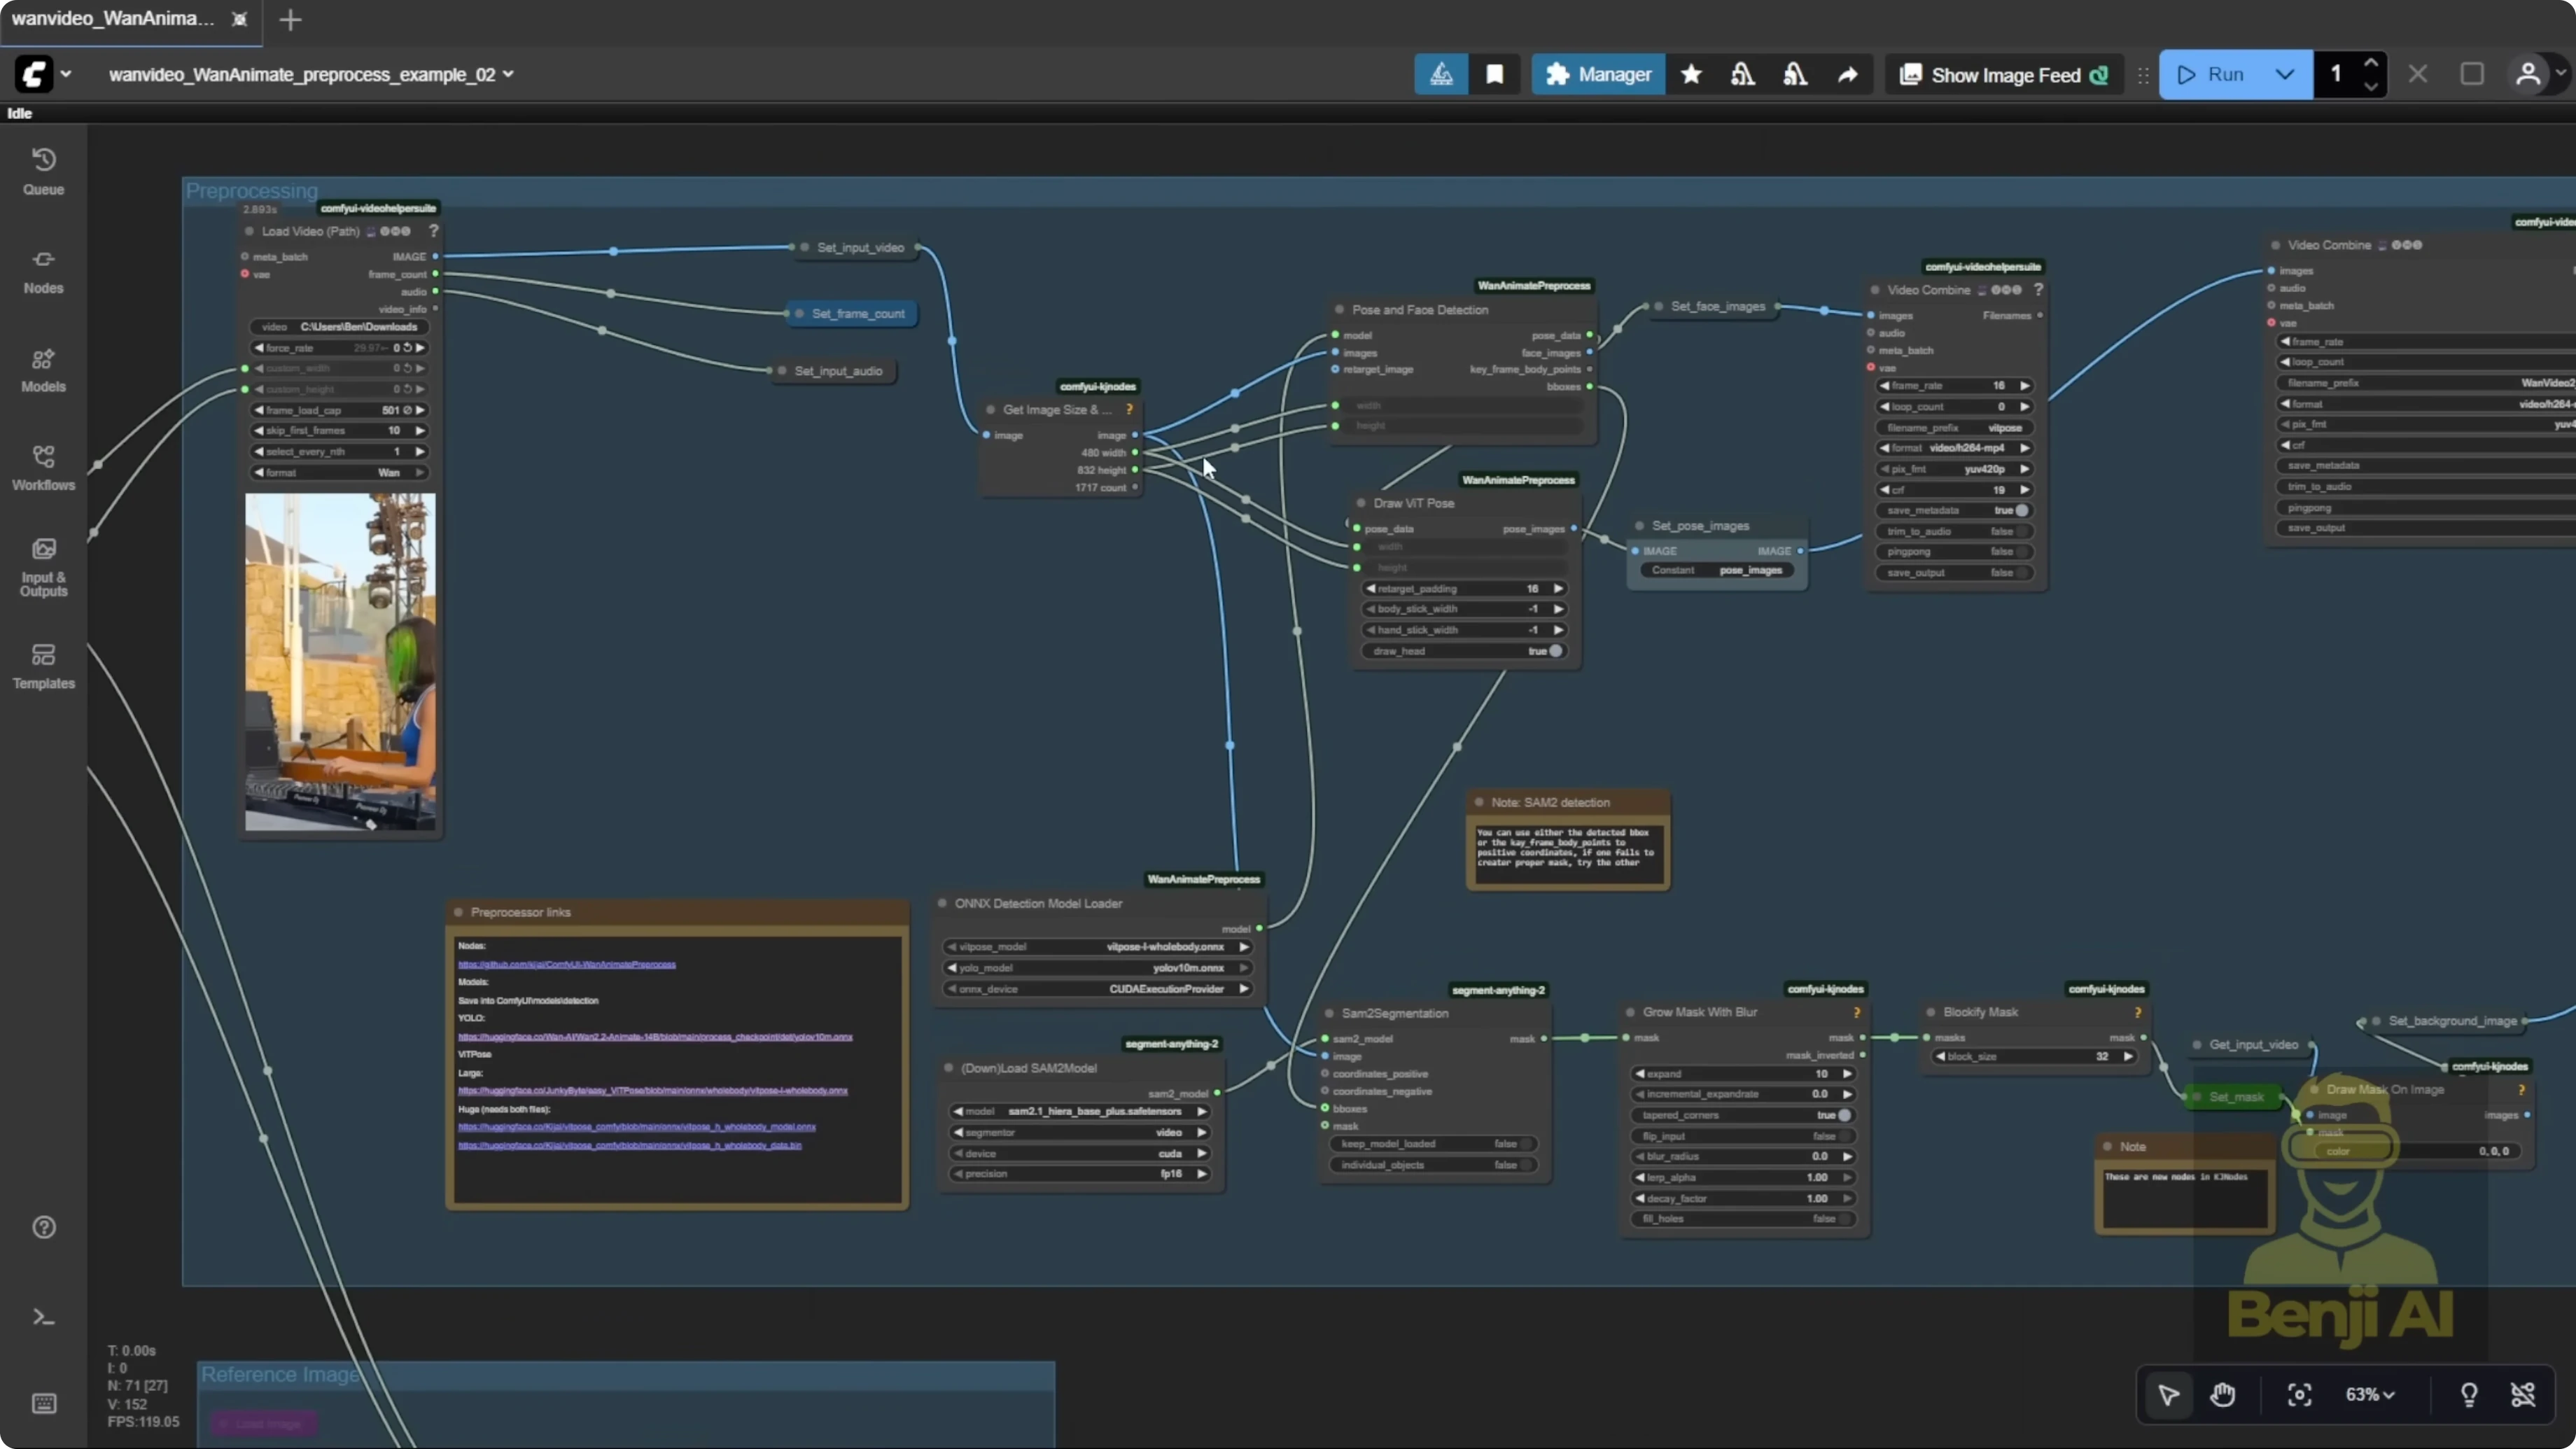Open the zoom percentage dropdown
Screen dimensions: 2576x1449
(x=2371, y=1395)
